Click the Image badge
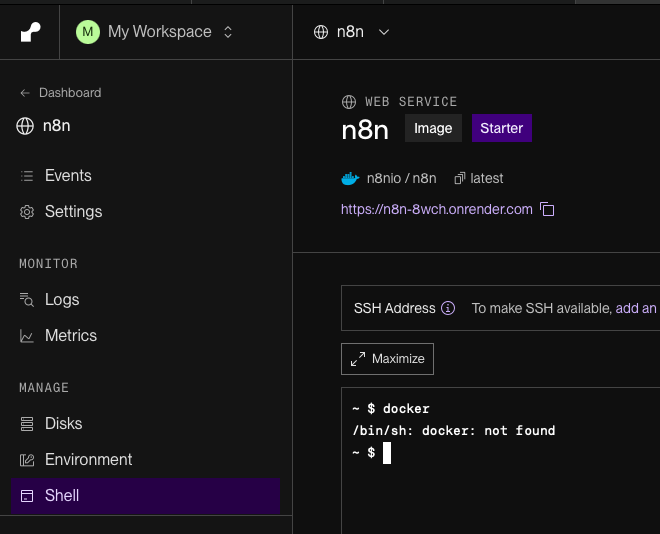This screenshot has width=660, height=534. pos(433,128)
